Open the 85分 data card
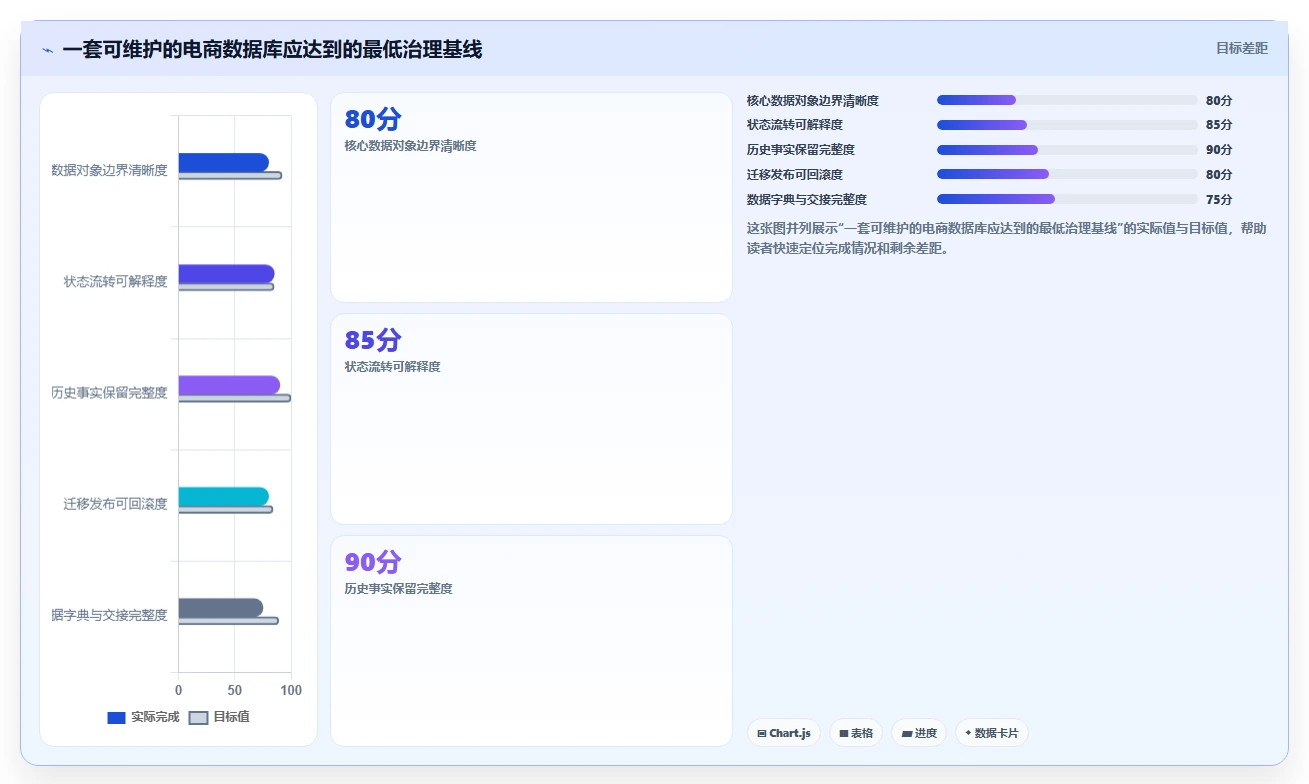This screenshot has width=1309, height=784. click(531, 419)
